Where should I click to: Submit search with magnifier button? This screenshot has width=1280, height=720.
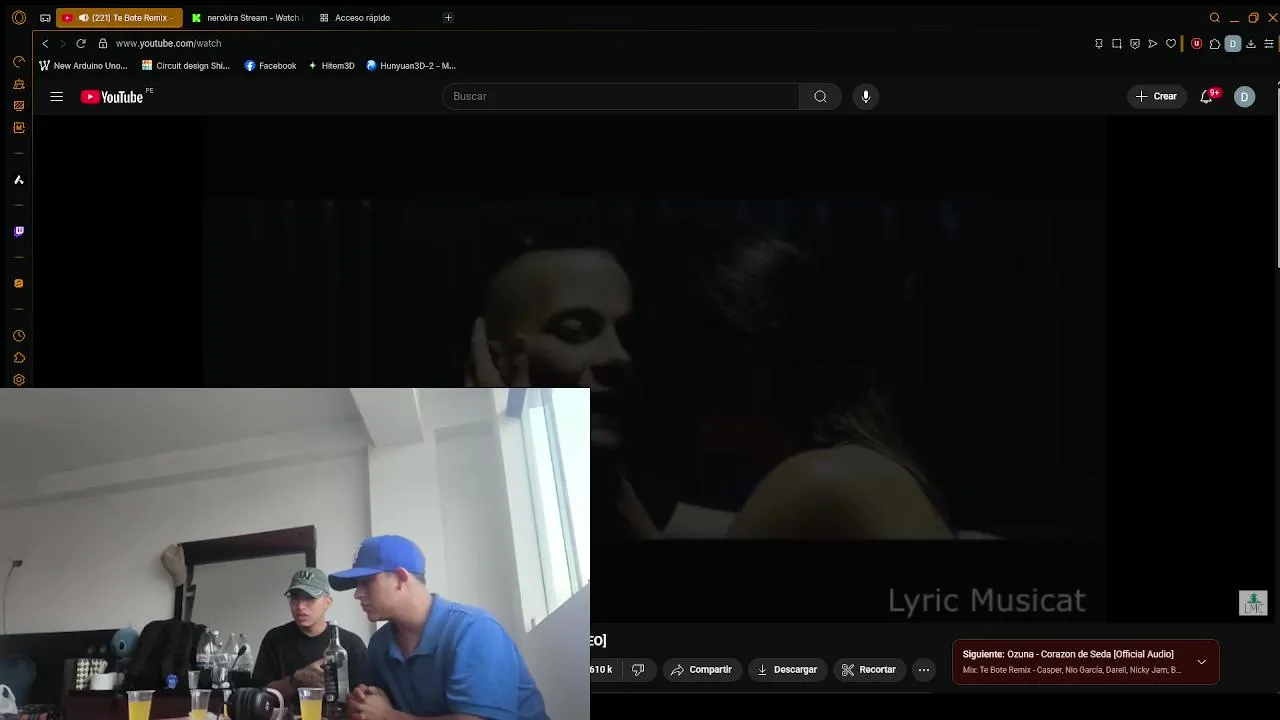coord(820,97)
